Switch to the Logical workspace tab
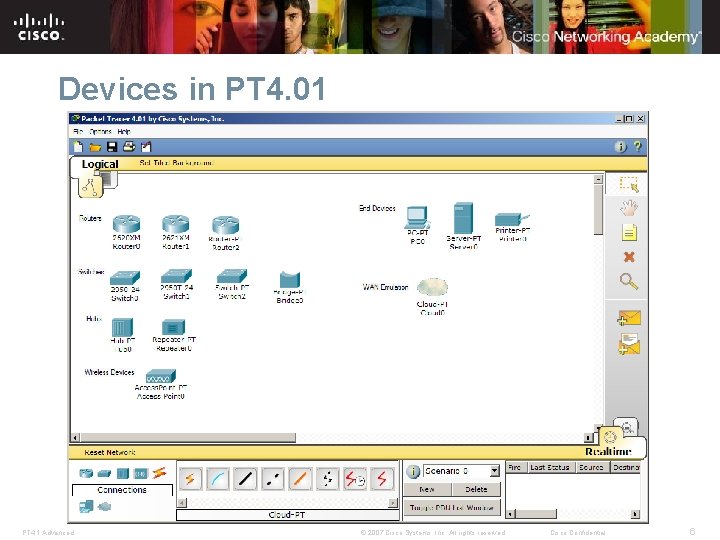Image resolution: width=720 pixels, height=540 pixels. (100, 164)
